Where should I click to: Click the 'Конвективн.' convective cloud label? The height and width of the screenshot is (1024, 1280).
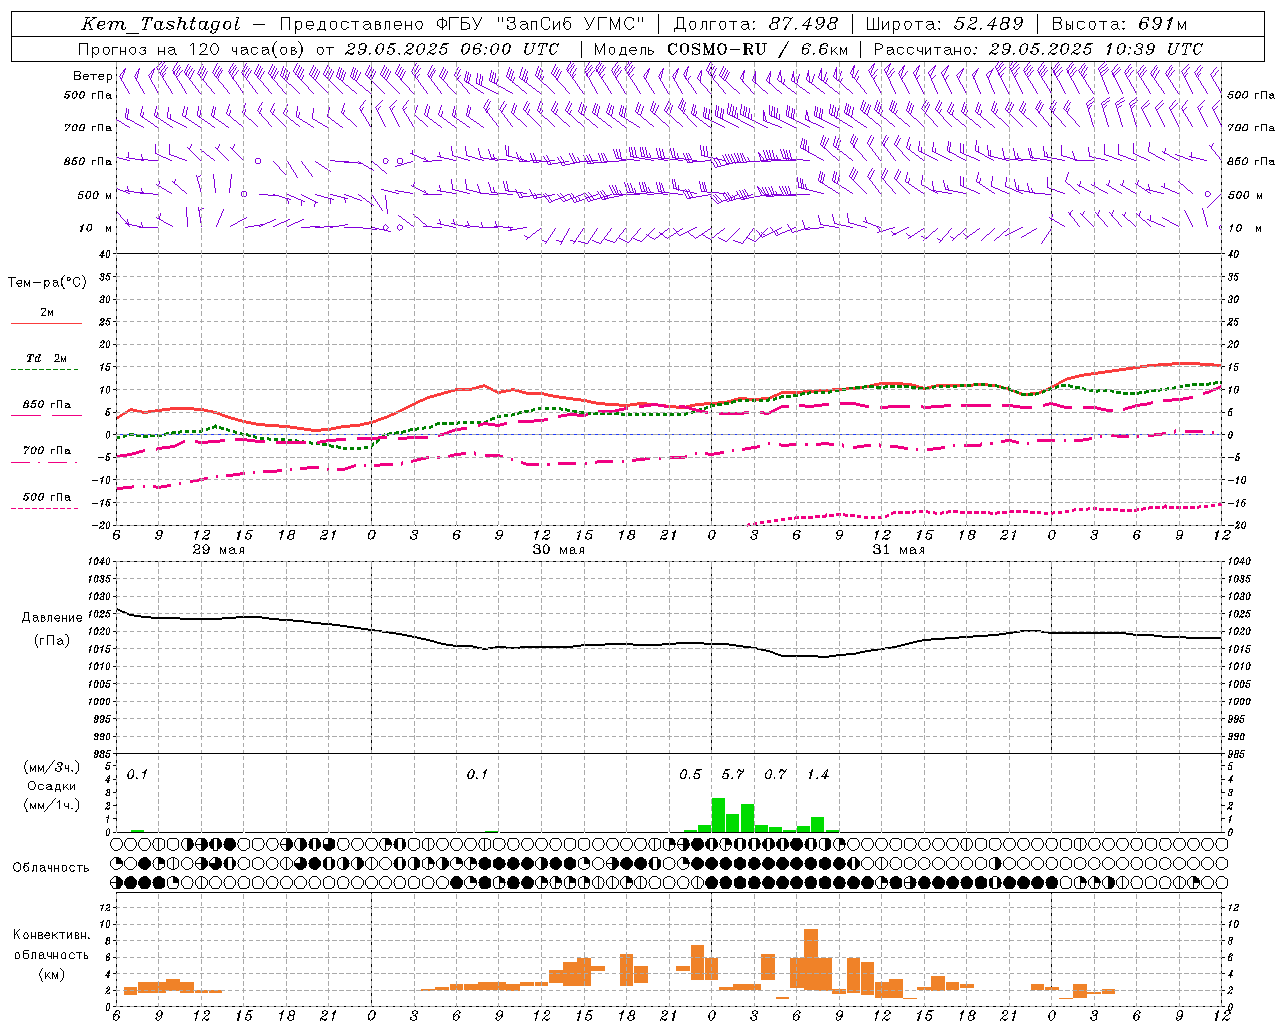point(51,935)
